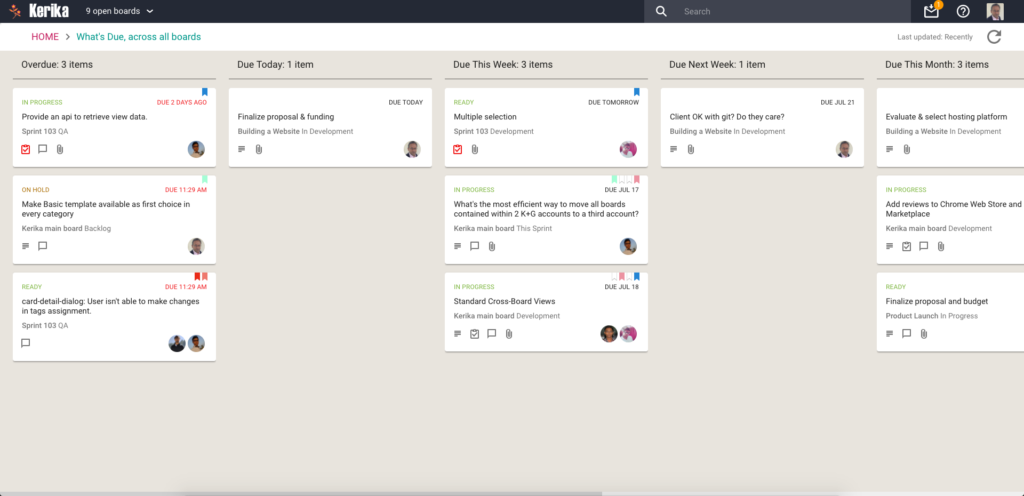Screen dimensions: 1024x496
Task: Open attachments icon on Finalize proposal and budget card
Action: pyautogui.click(x=923, y=333)
